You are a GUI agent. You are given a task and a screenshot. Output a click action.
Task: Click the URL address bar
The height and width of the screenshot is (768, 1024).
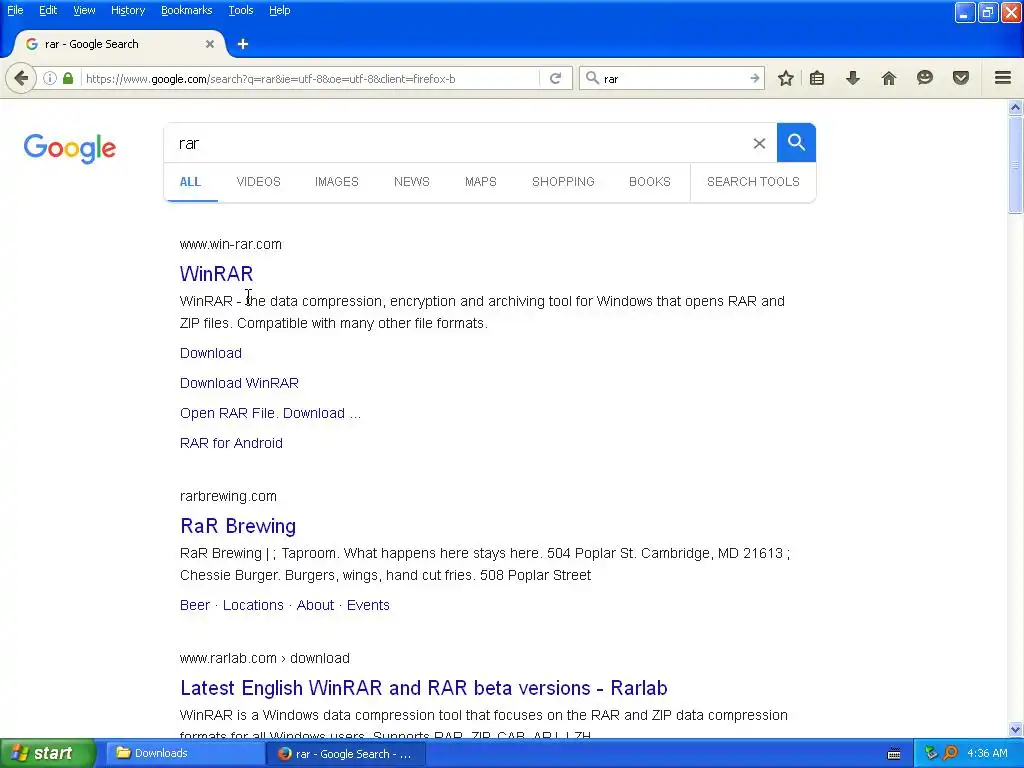click(310, 78)
